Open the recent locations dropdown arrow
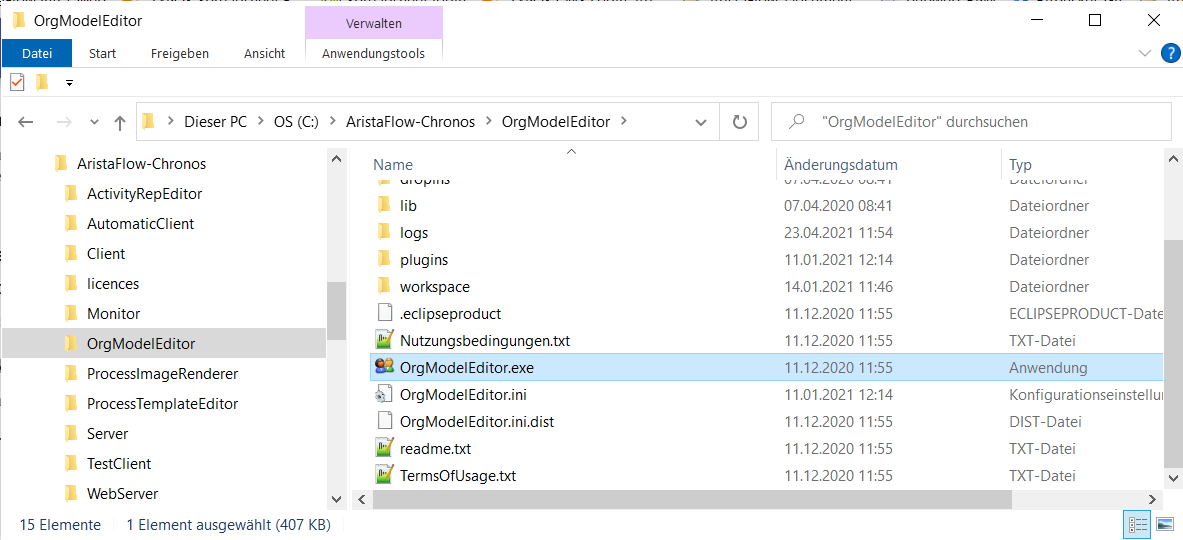Image resolution: width=1183 pixels, height=540 pixels. (94, 122)
